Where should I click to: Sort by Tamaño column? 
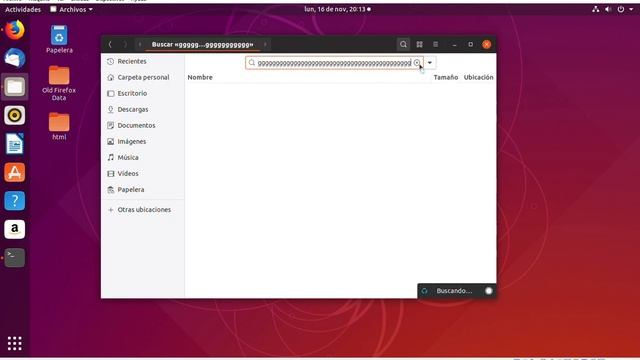click(445, 77)
